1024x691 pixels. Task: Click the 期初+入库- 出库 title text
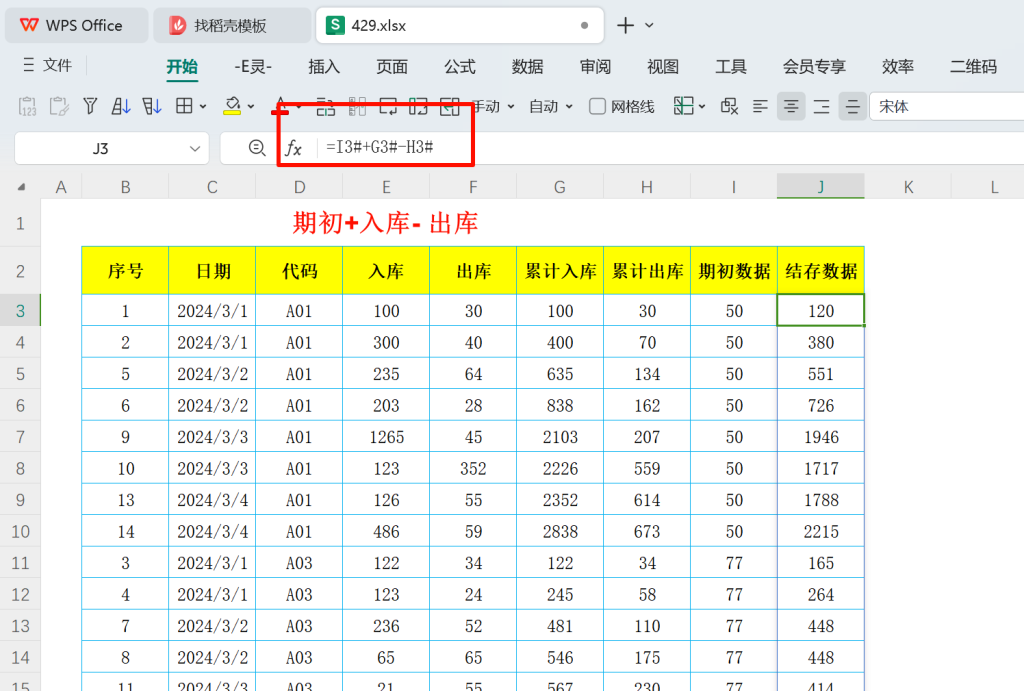pos(385,223)
